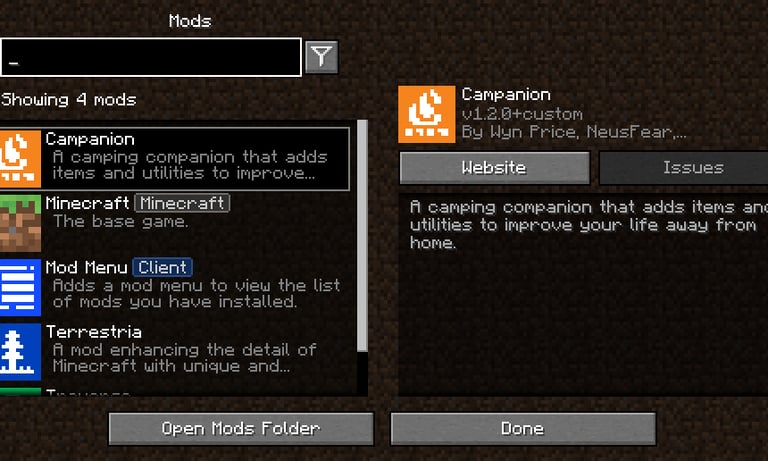Close the mods screen with Done
Viewport: 768px width, 461px height.
click(523, 429)
